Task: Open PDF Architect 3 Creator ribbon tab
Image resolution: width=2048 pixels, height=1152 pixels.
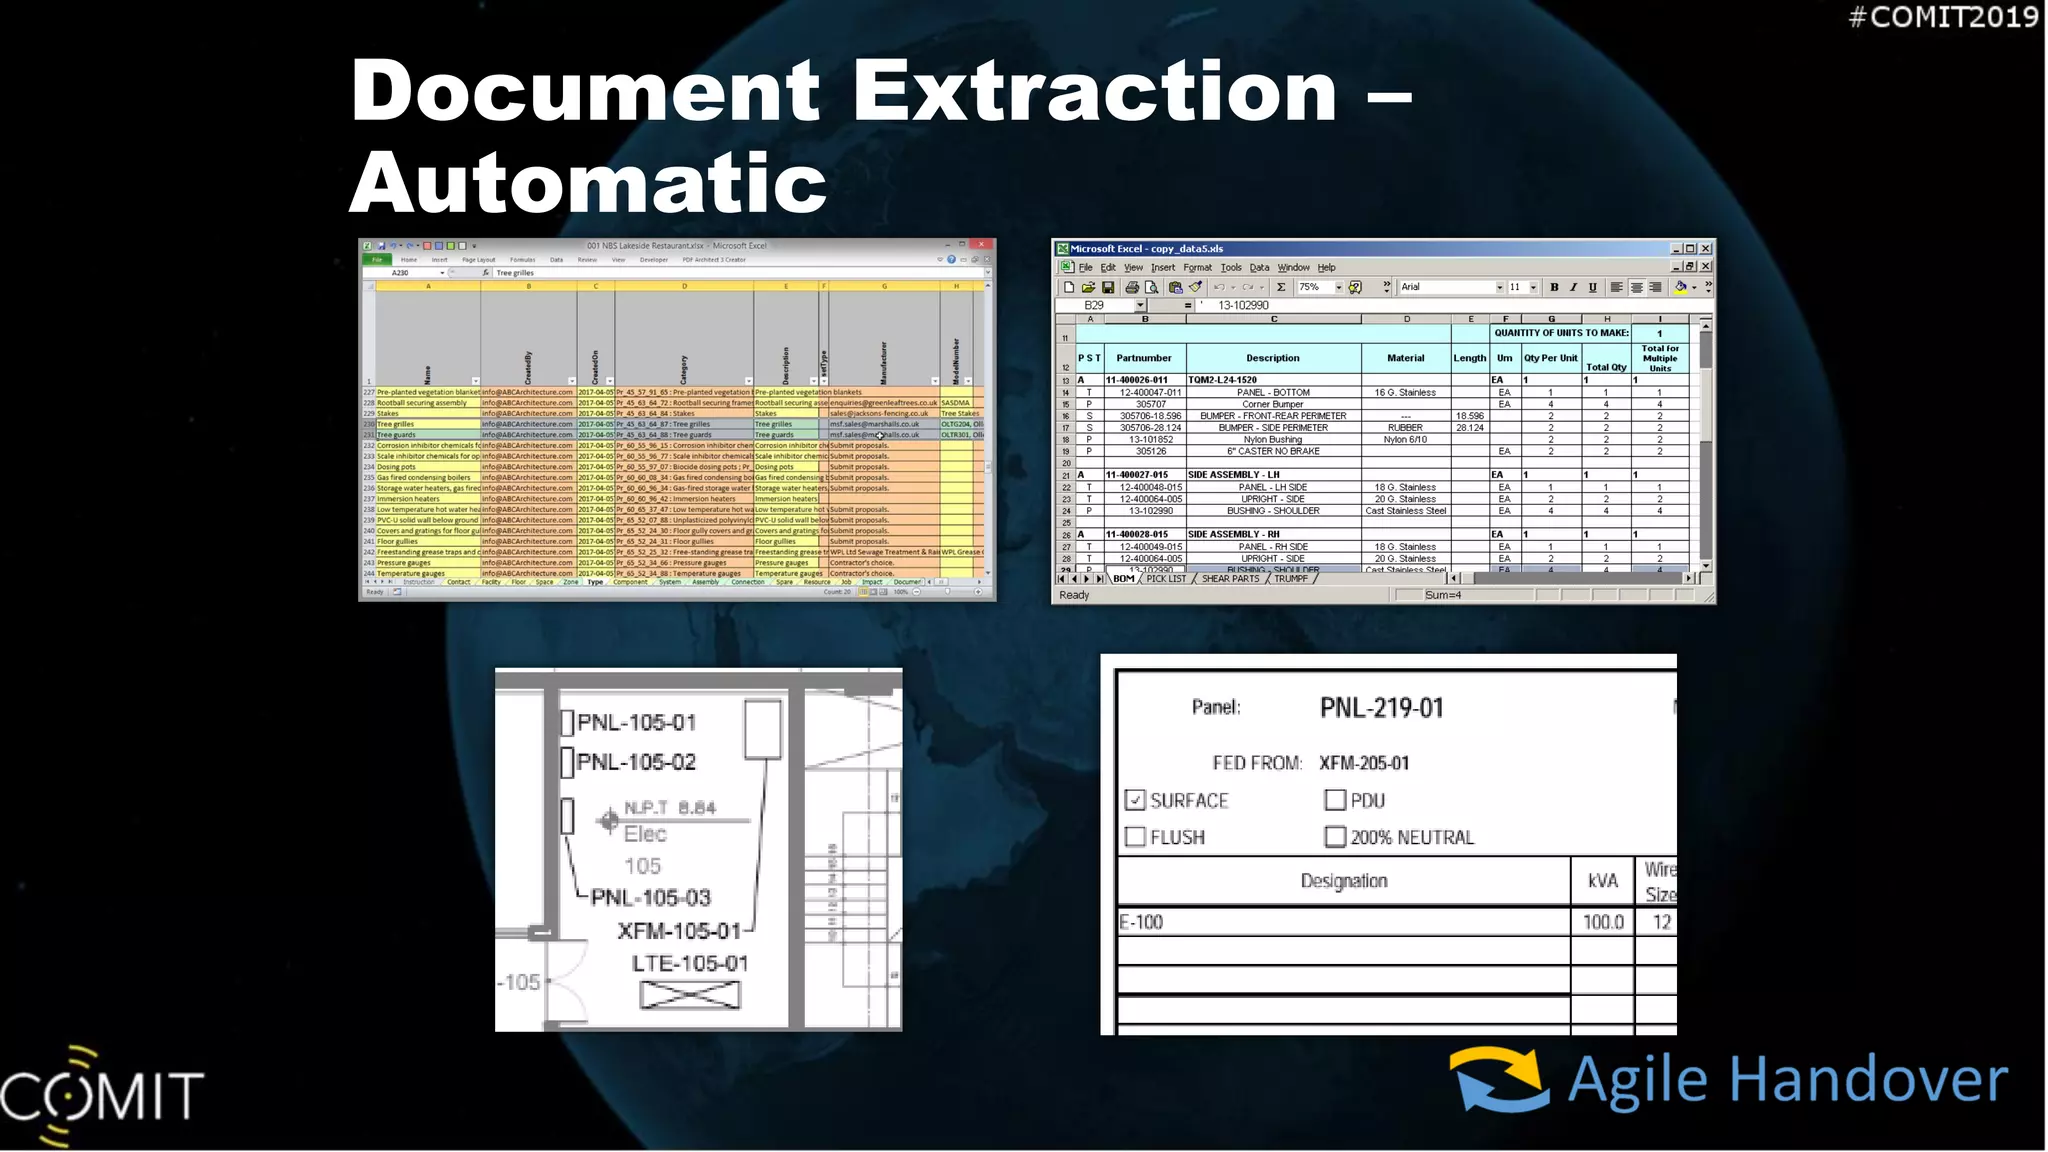Action: (714, 260)
